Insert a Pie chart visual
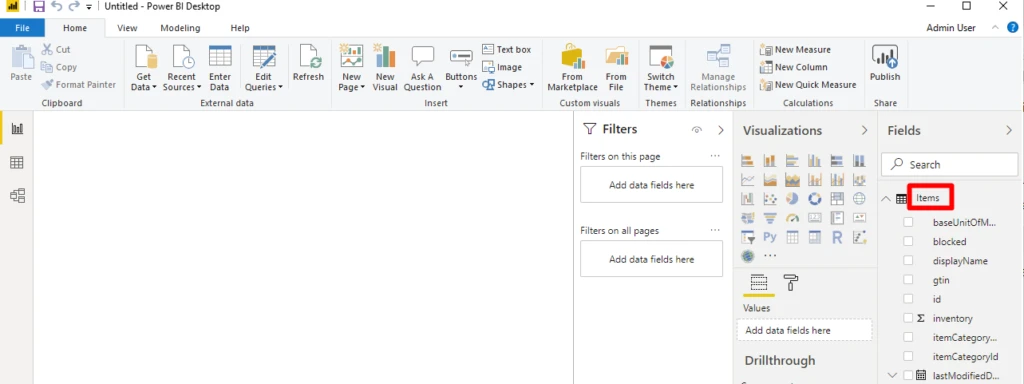The height and width of the screenshot is (384, 1024). [792, 199]
